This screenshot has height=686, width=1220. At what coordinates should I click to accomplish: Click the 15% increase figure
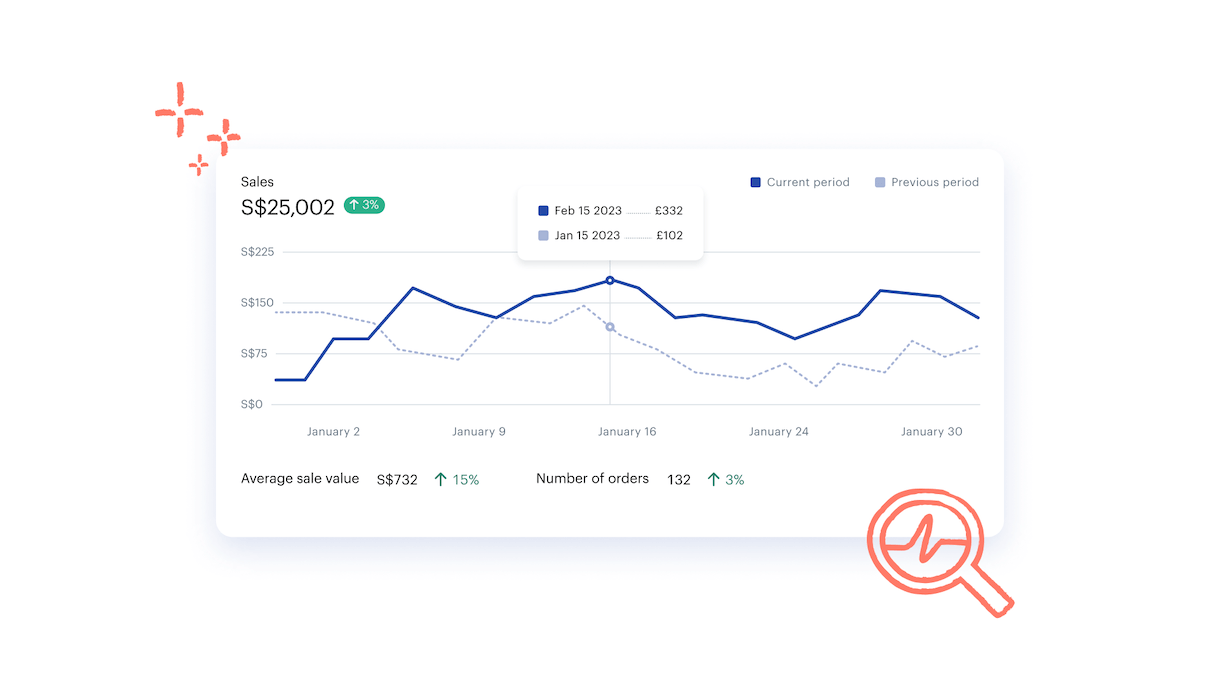click(466, 480)
